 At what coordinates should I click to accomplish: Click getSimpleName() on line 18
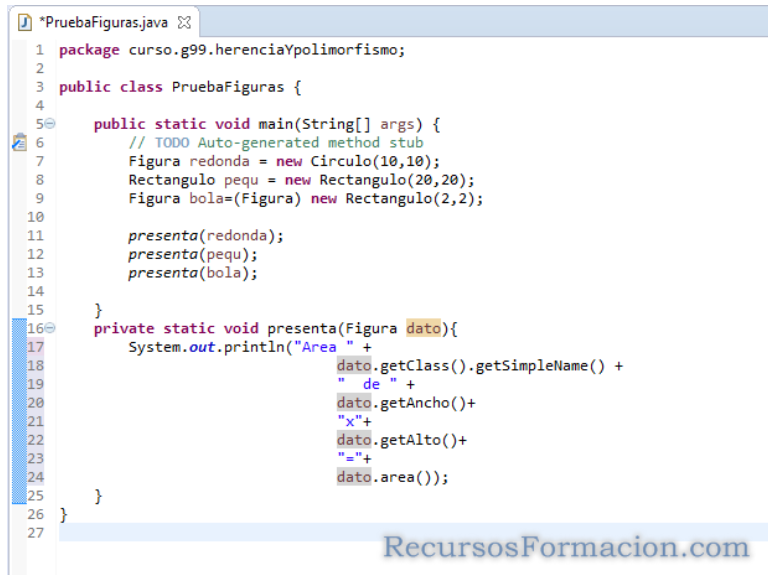[540, 366]
